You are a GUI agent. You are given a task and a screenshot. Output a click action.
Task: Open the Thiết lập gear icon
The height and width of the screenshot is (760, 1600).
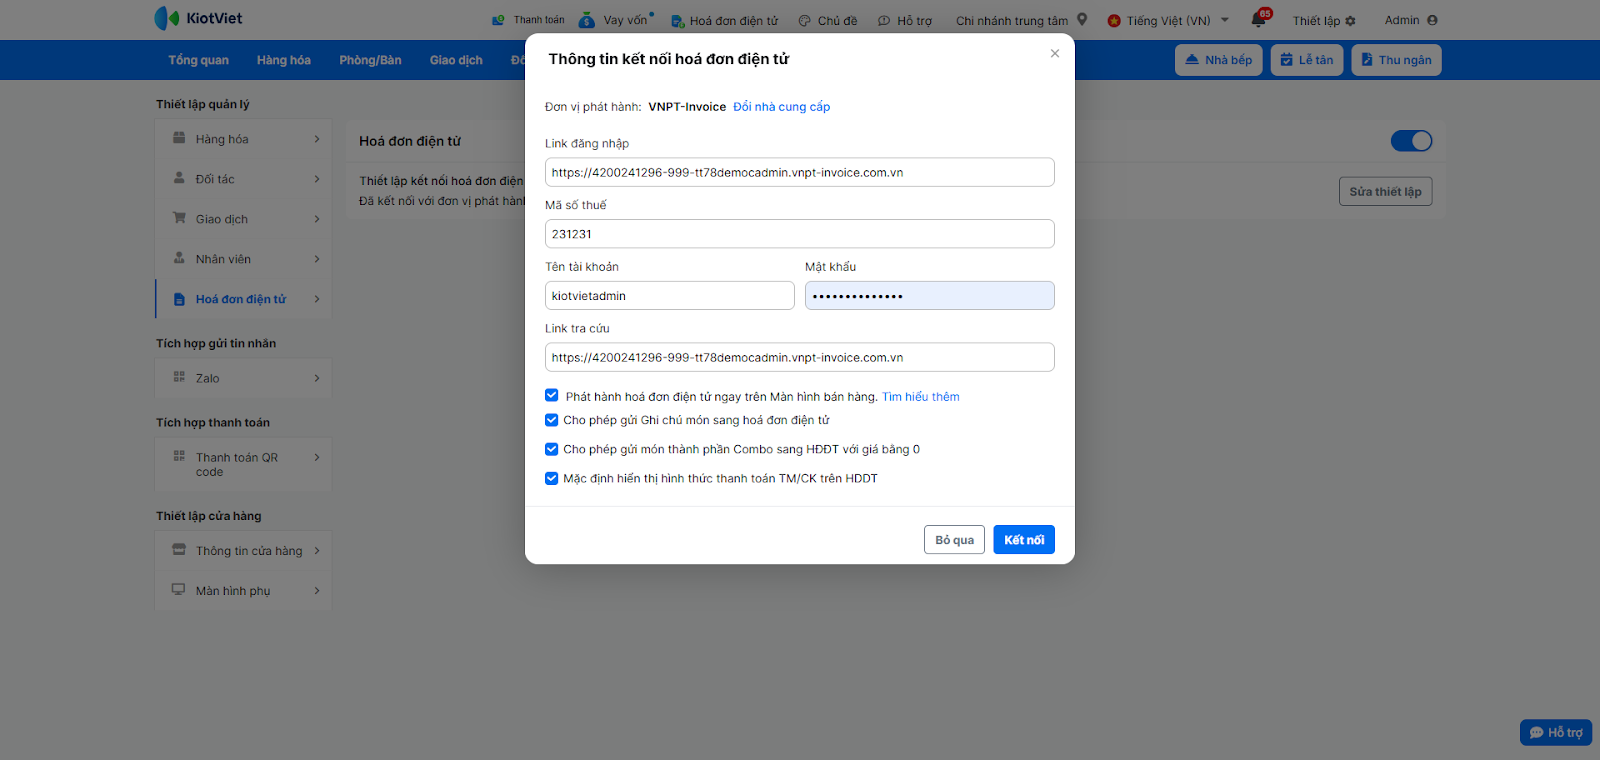[1350, 21]
